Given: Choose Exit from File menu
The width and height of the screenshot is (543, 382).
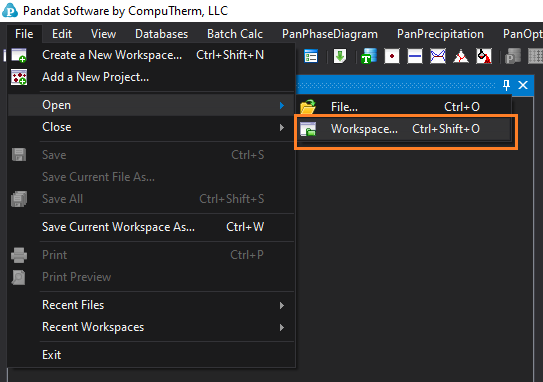Looking at the screenshot, I should [x=151, y=355].
